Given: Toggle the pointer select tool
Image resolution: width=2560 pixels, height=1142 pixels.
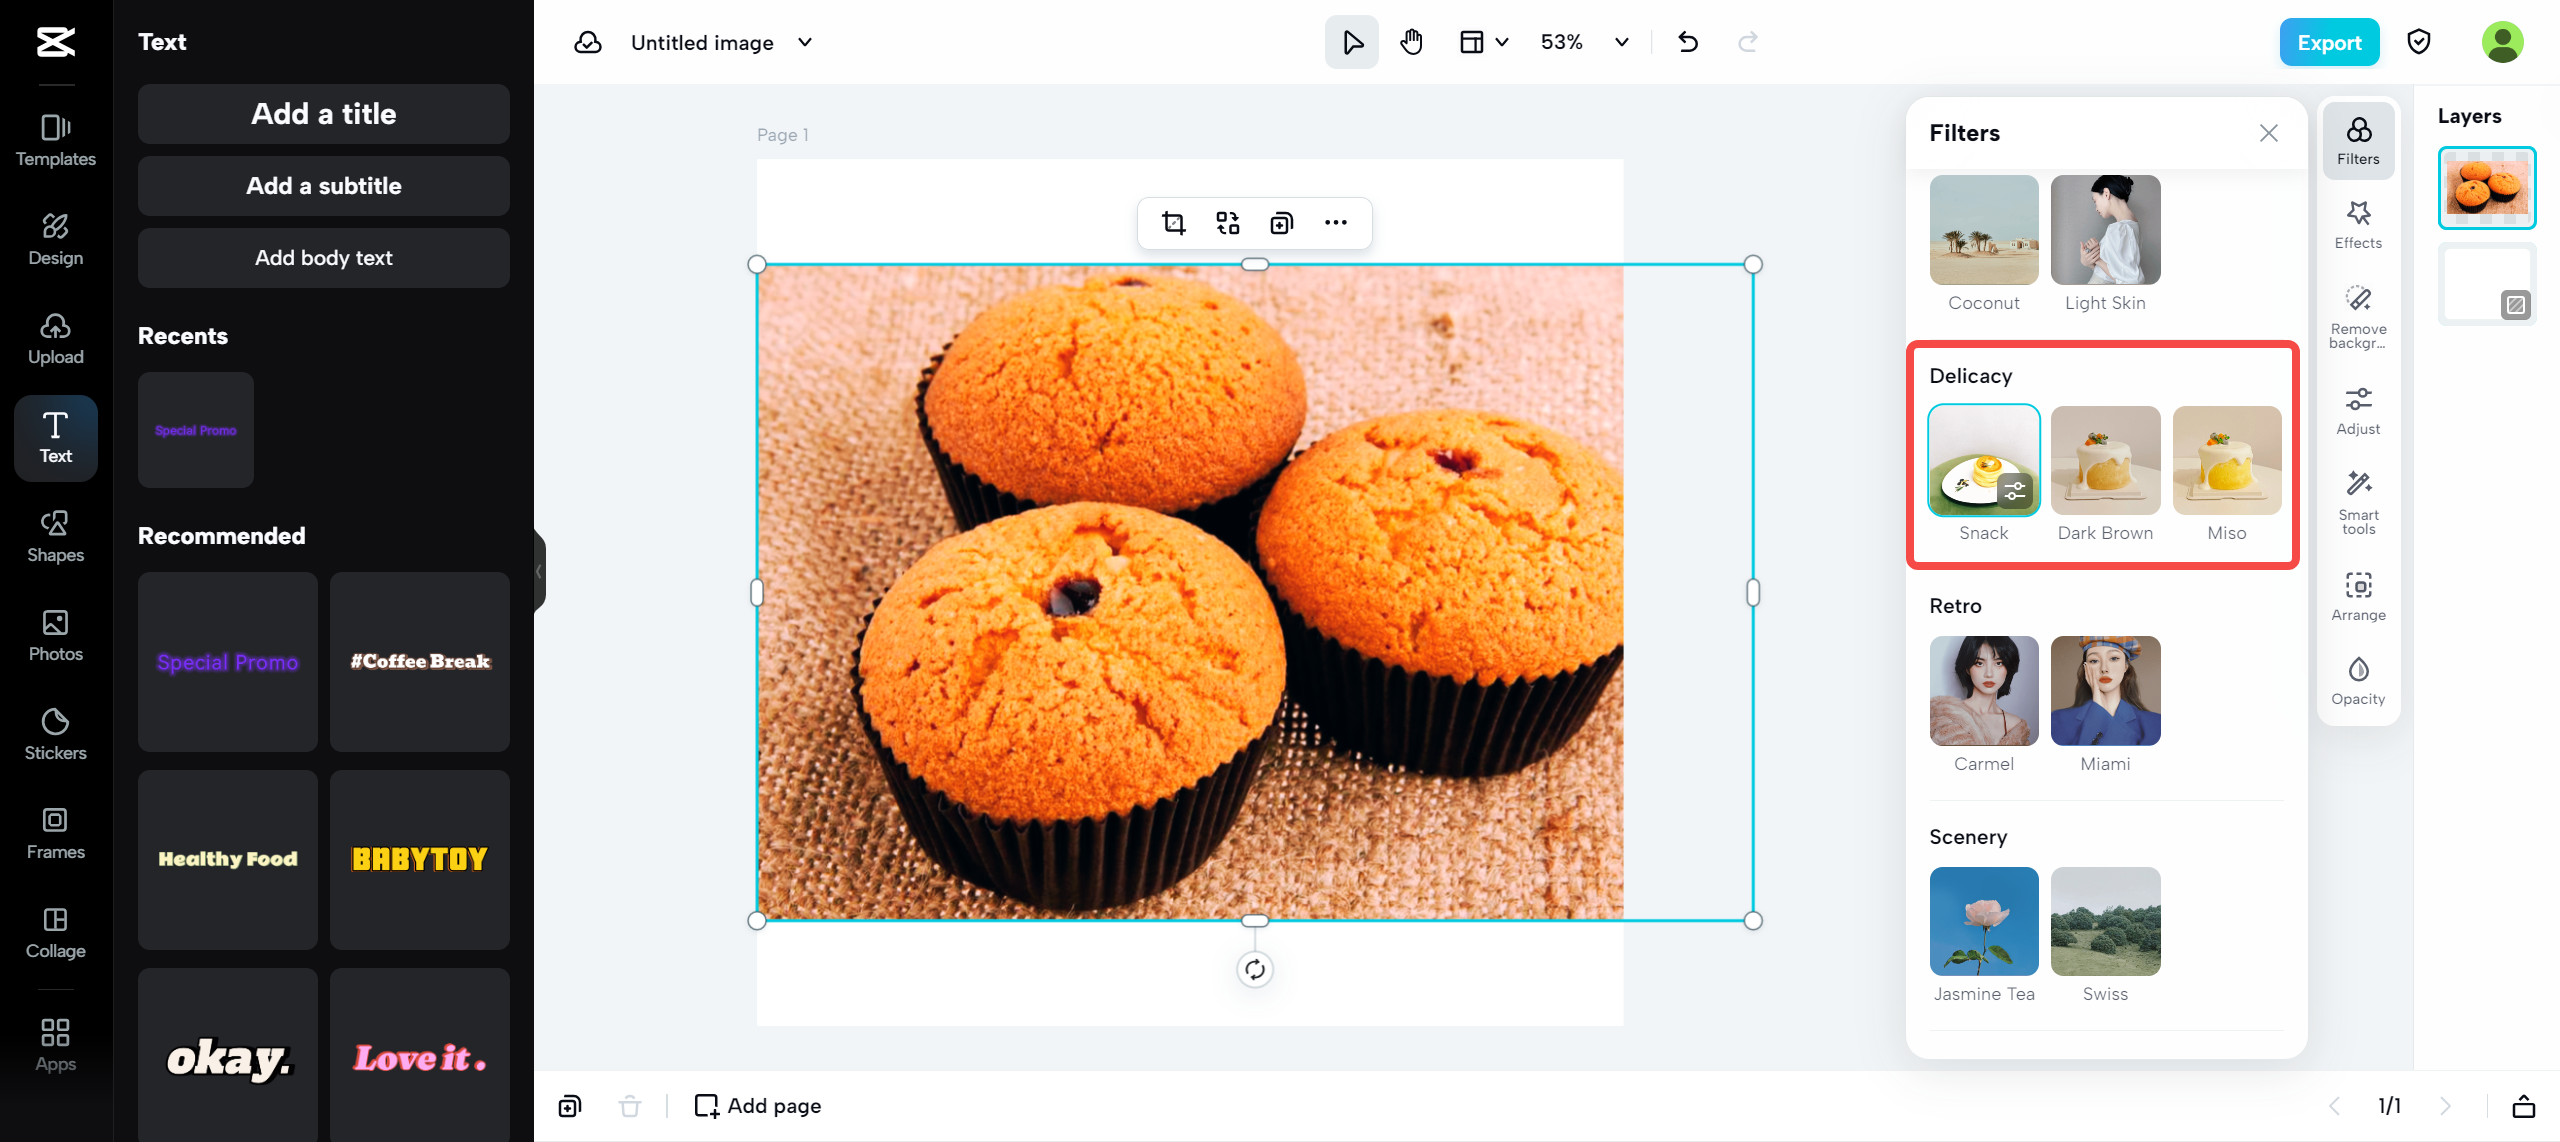Looking at the screenshot, I should point(1351,42).
